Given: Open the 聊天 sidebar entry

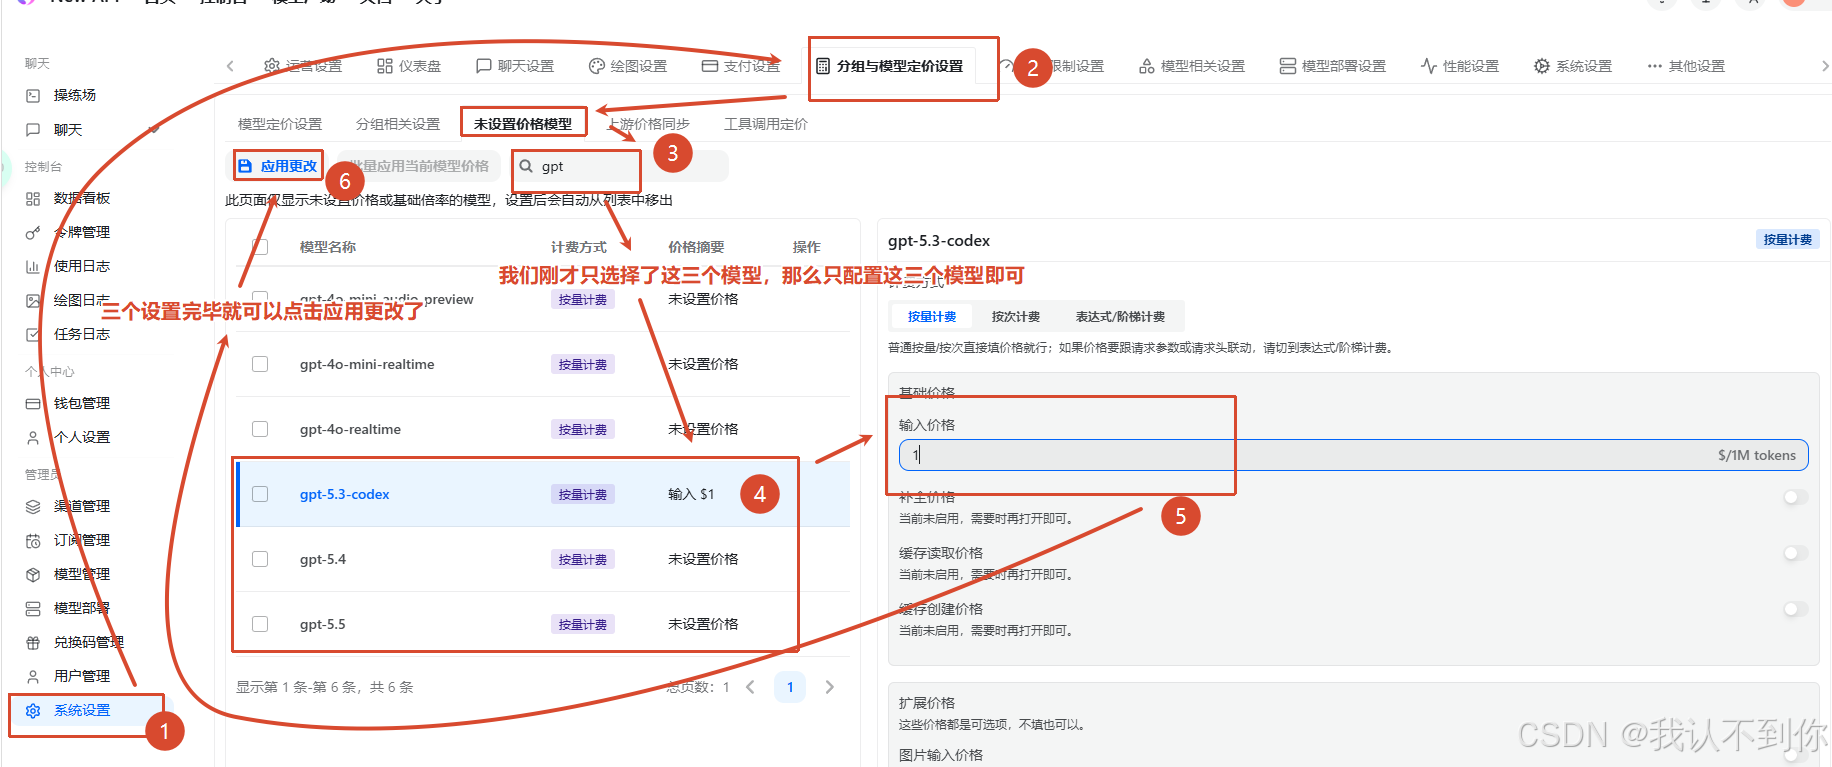Looking at the screenshot, I should (67, 130).
